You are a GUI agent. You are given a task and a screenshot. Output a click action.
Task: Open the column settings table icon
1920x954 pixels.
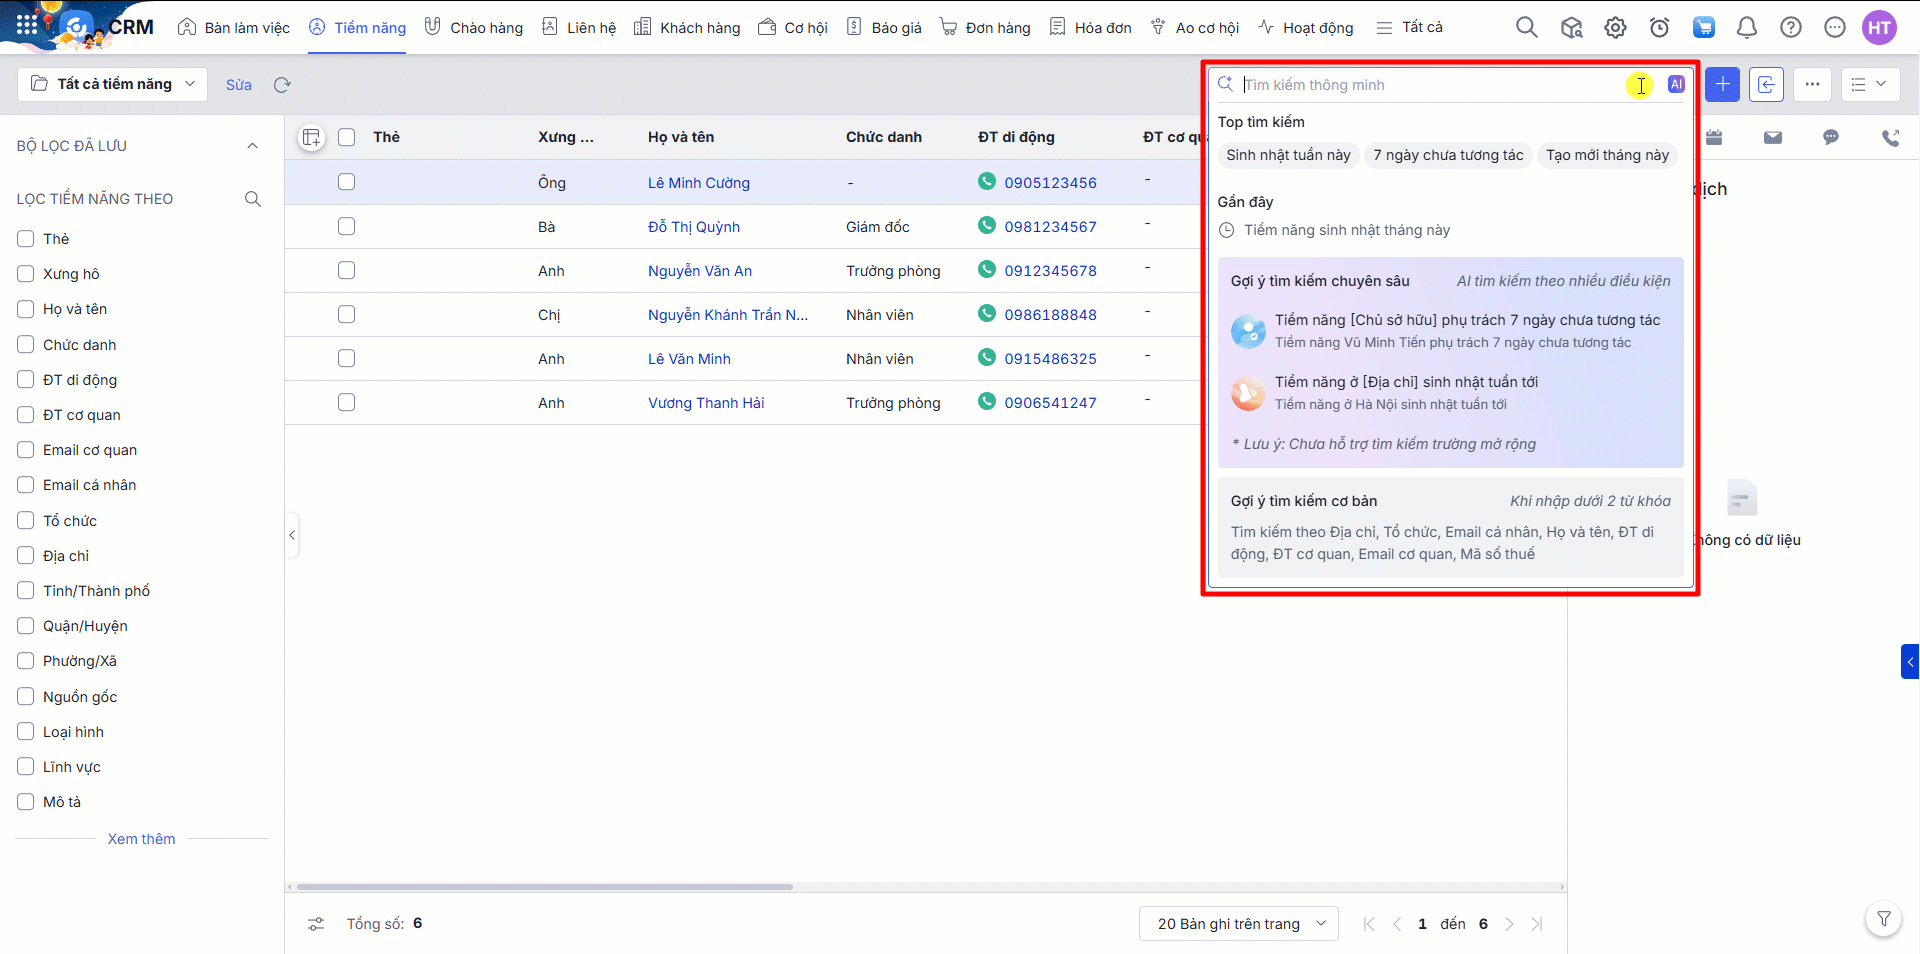pos(311,138)
